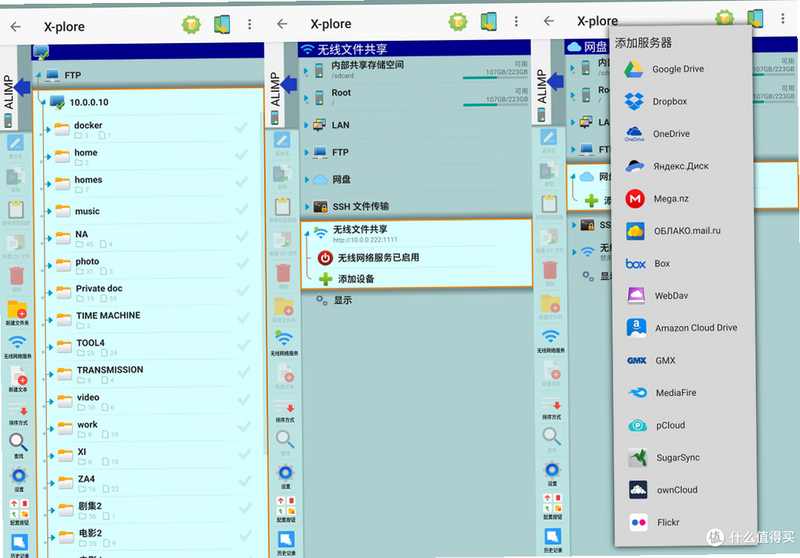Check the home folder checkmark
Image resolution: width=800 pixels, height=558 pixels.
(242, 155)
